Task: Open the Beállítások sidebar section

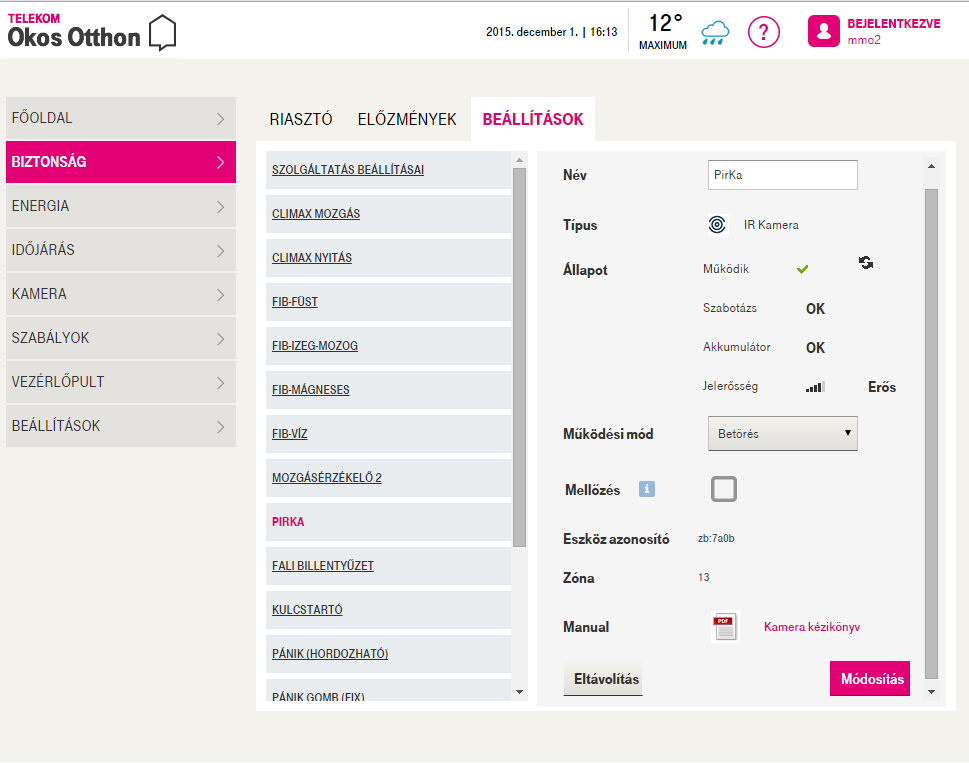Action: (x=121, y=426)
